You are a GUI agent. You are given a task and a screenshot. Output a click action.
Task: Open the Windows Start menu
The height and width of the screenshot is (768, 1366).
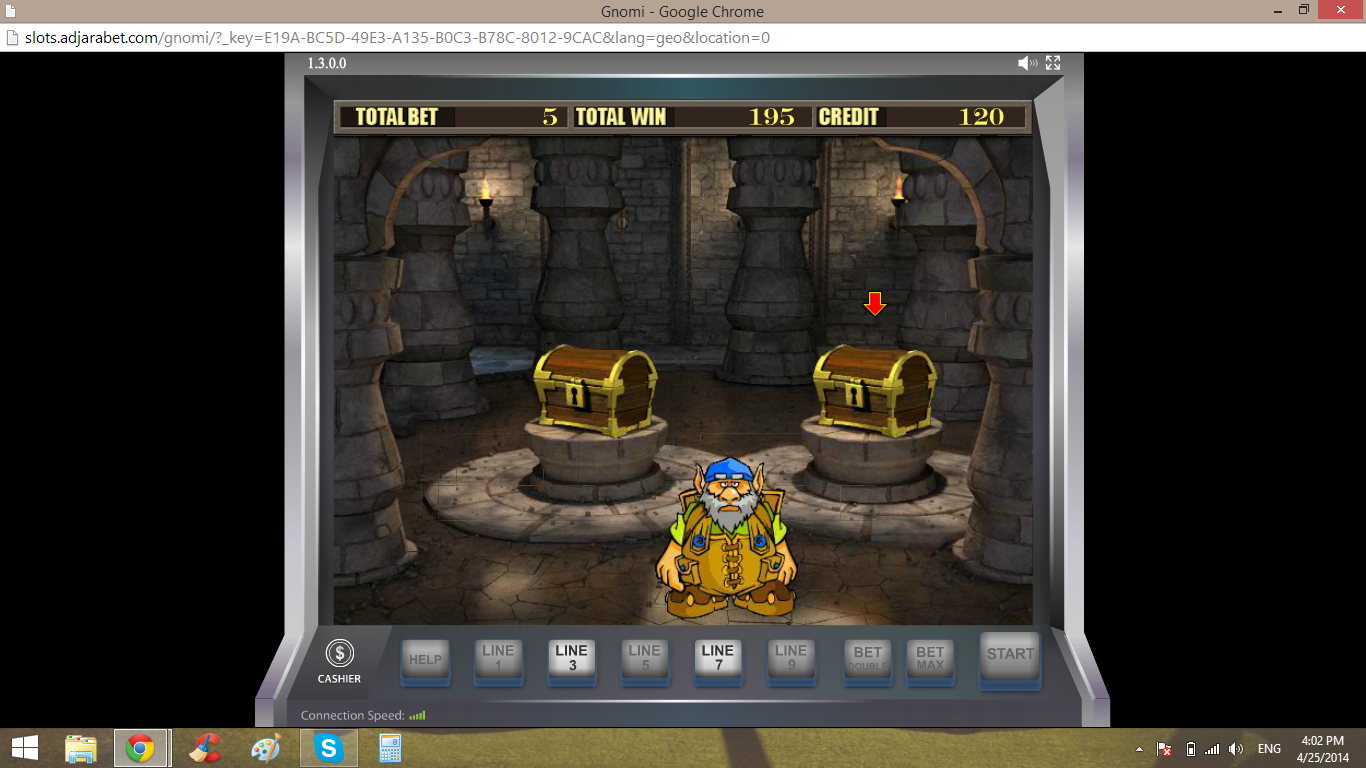click(24, 748)
